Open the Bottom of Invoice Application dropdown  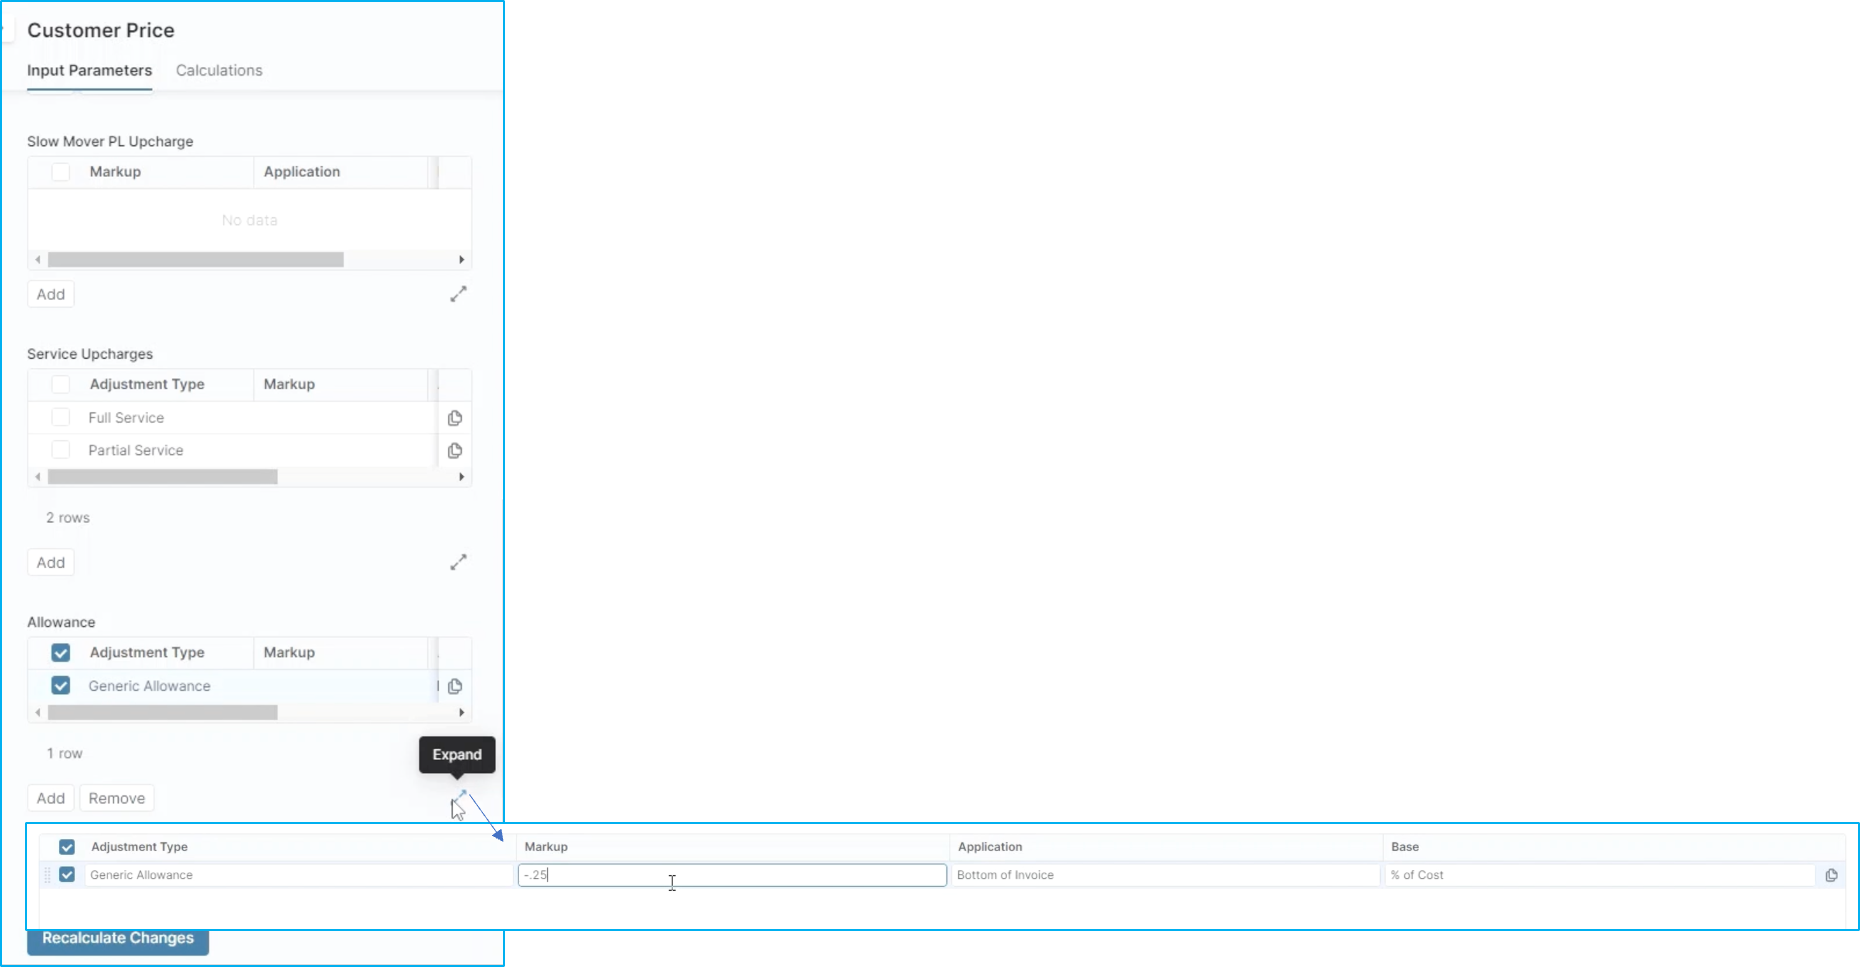tap(1165, 875)
